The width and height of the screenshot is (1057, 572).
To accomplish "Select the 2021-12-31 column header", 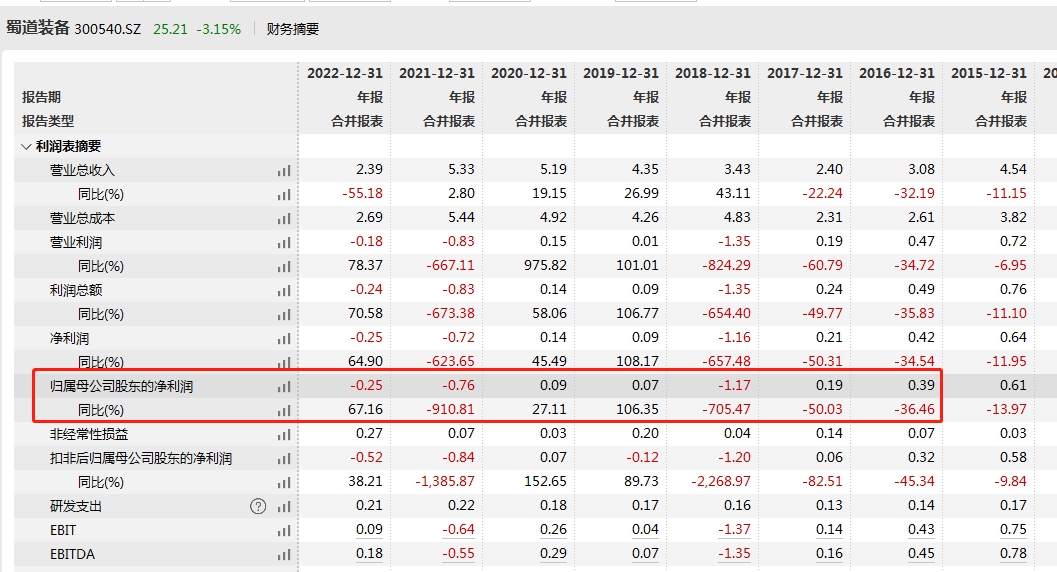I will 437,73.
